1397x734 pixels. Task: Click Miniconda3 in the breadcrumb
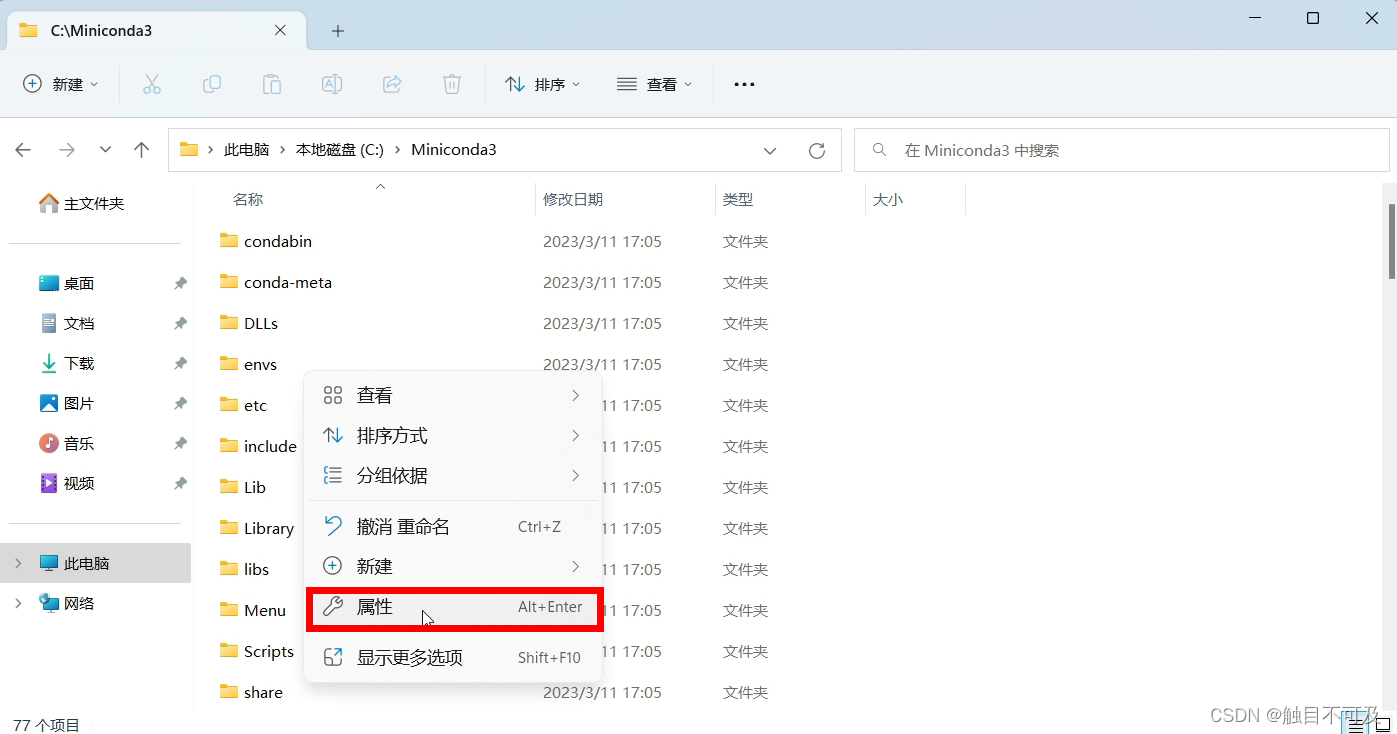pos(454,150)
